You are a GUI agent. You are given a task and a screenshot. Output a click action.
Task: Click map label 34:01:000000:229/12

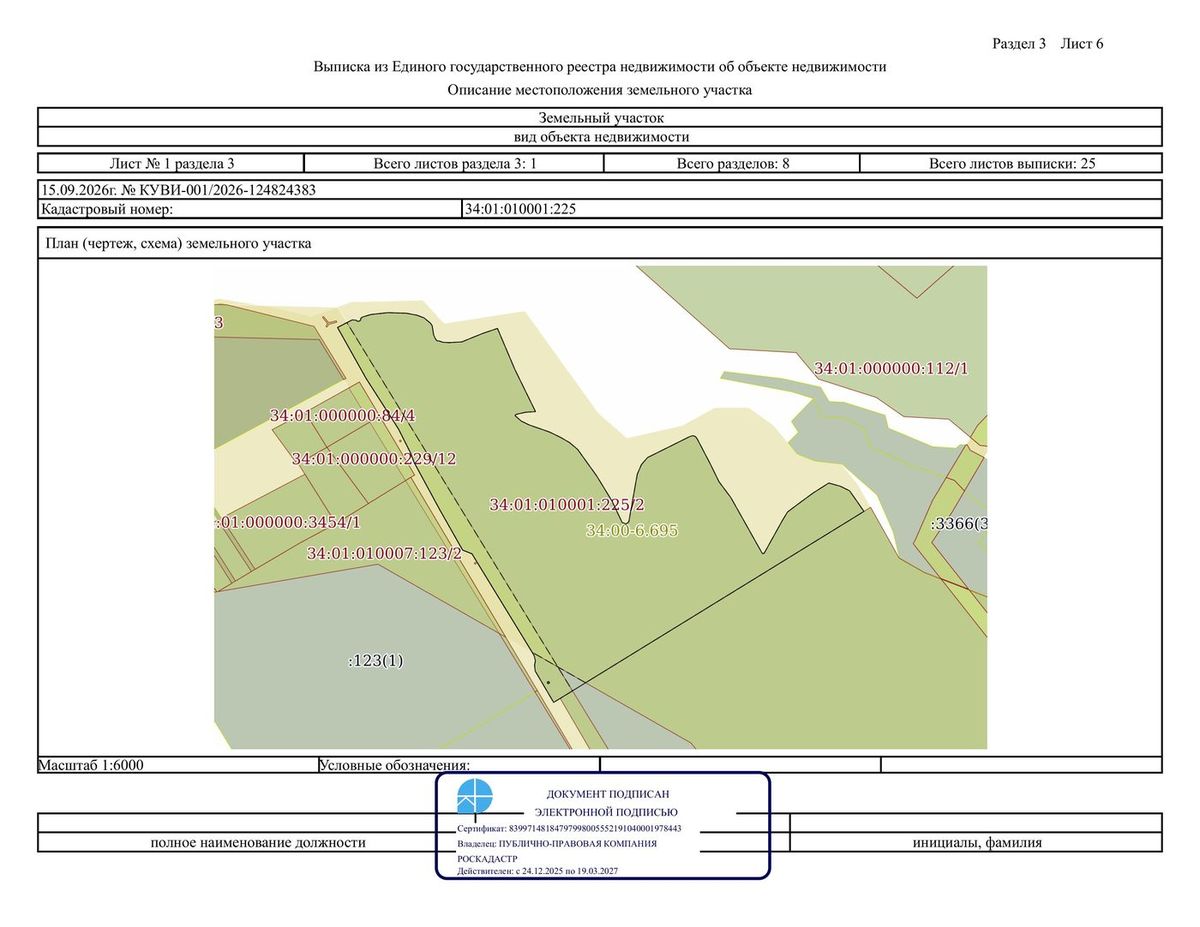pos(374,459)
